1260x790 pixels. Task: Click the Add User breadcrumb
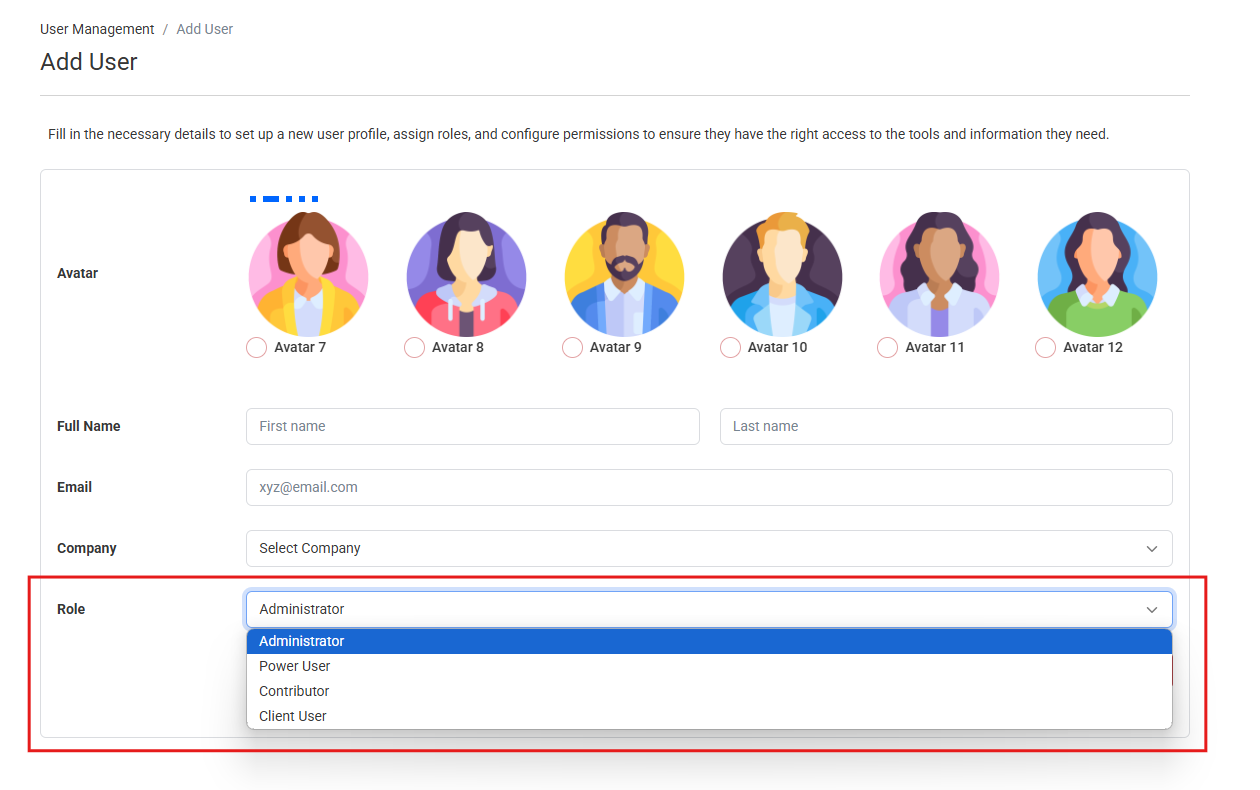(204, 29)
